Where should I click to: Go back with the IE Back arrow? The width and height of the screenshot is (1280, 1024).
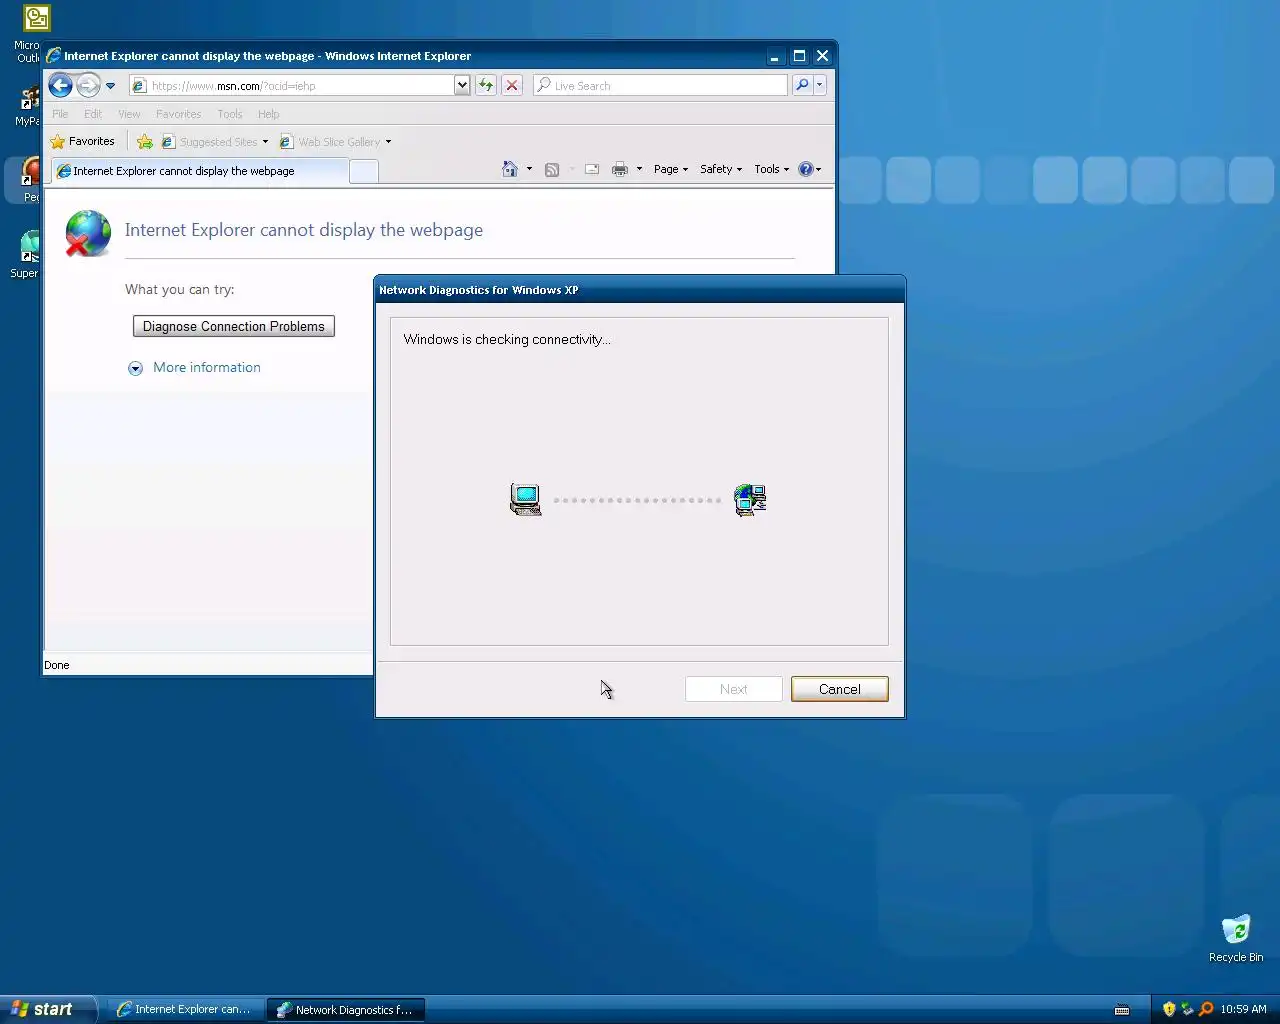[60, 86]
